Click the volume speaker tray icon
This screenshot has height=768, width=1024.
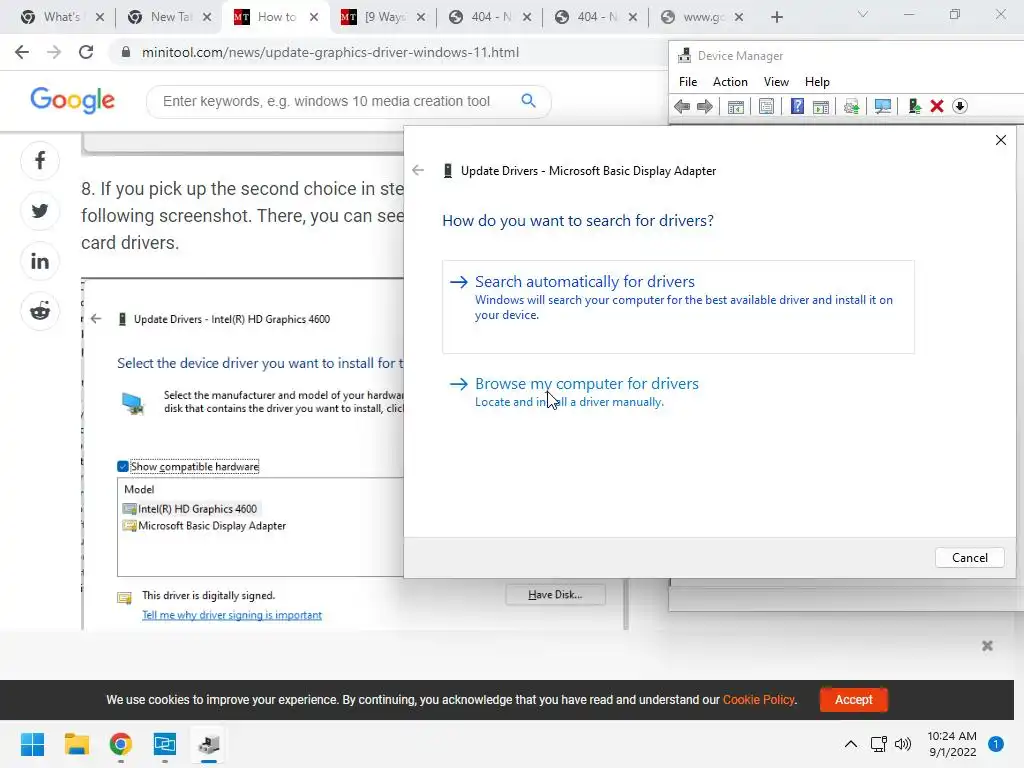[903, 744]
